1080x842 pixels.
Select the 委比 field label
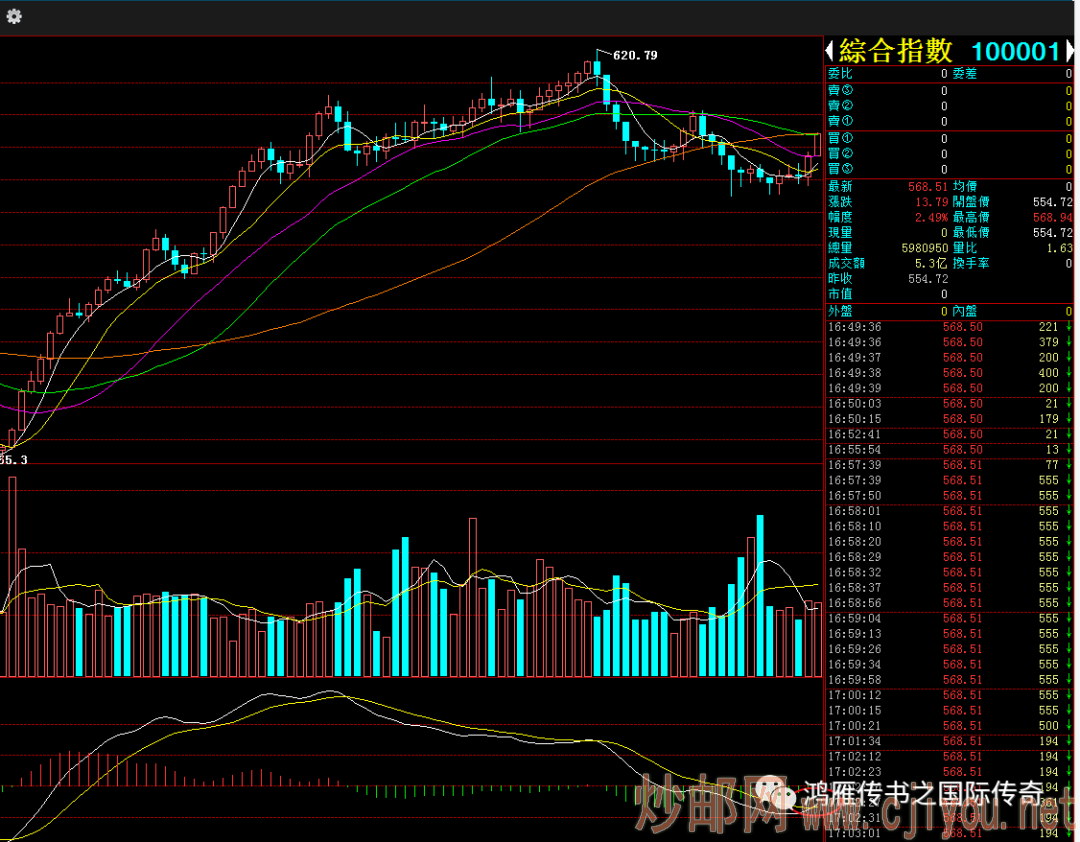coord(840,74)
